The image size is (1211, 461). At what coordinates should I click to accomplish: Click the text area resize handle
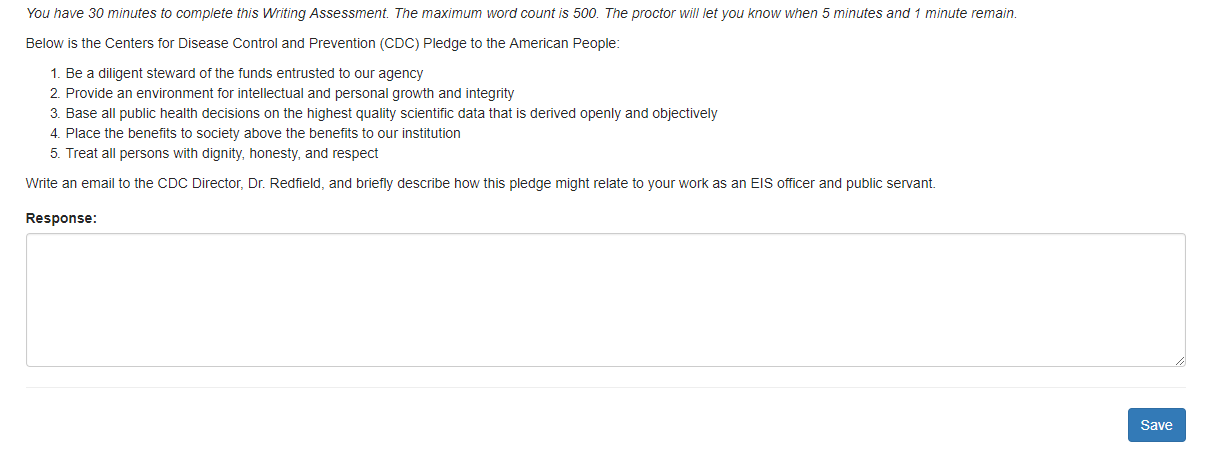point(1180,361)
